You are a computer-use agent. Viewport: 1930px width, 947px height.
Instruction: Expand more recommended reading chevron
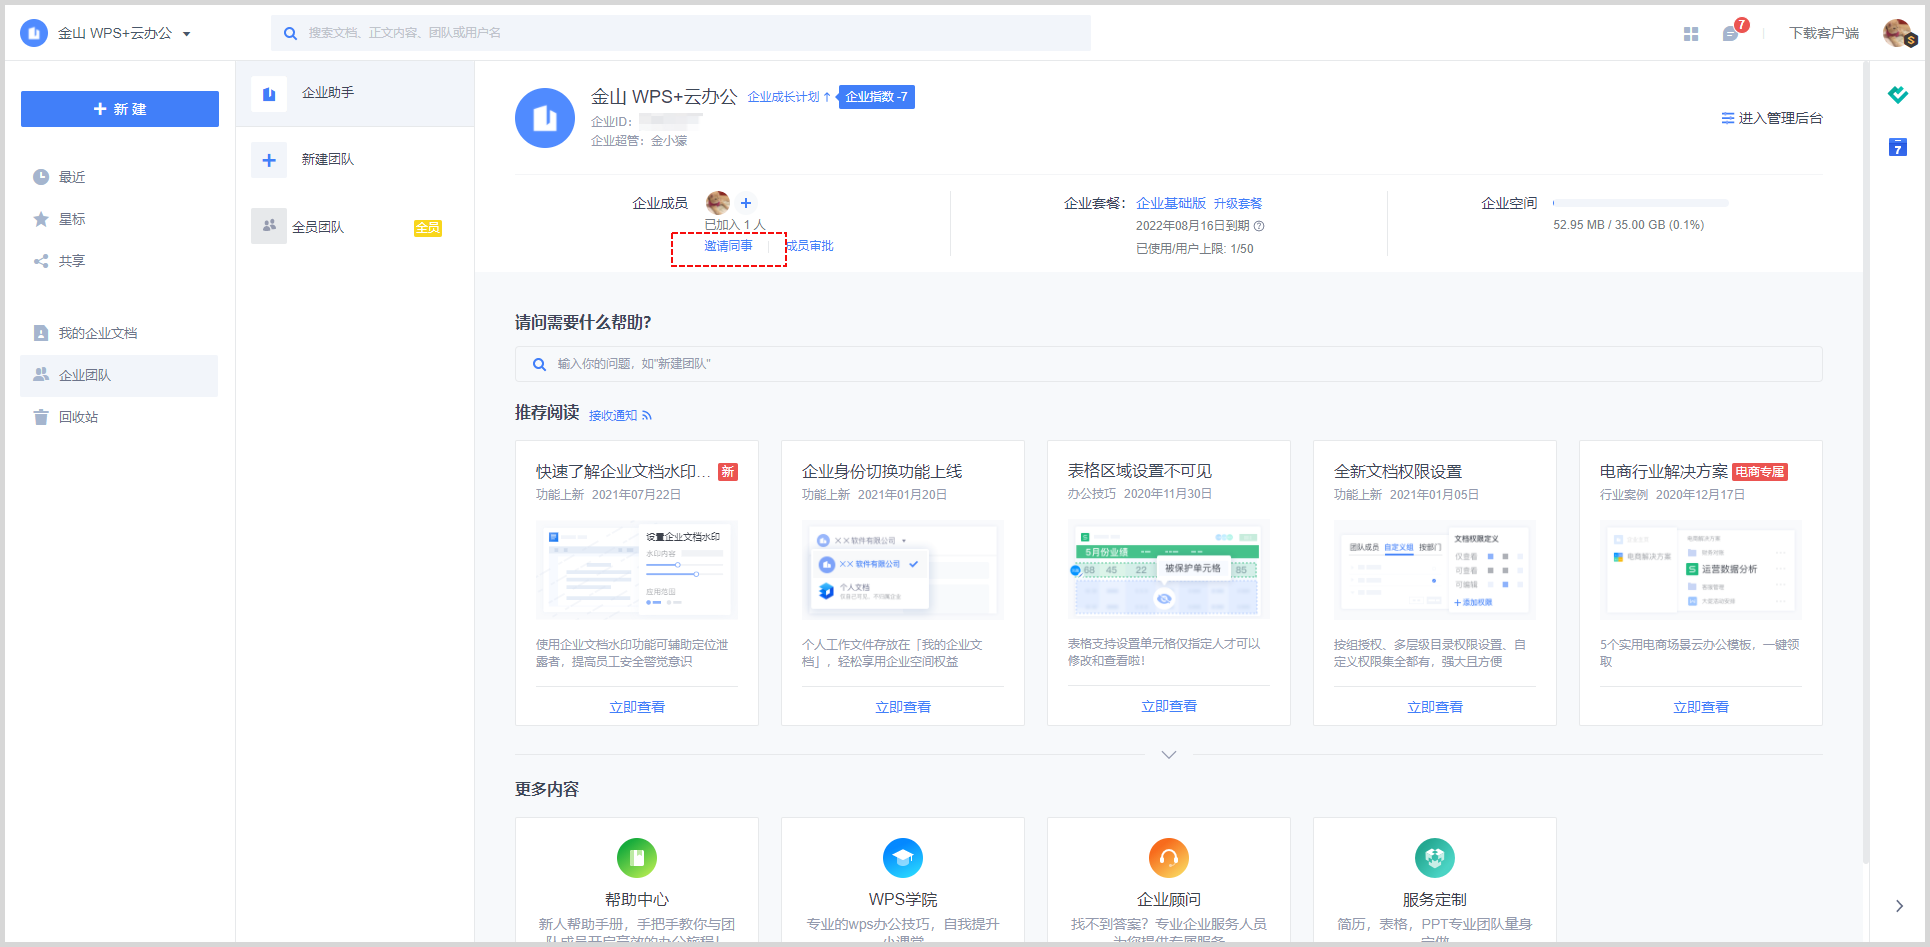pyautogui.click(x=1169, y=754)
